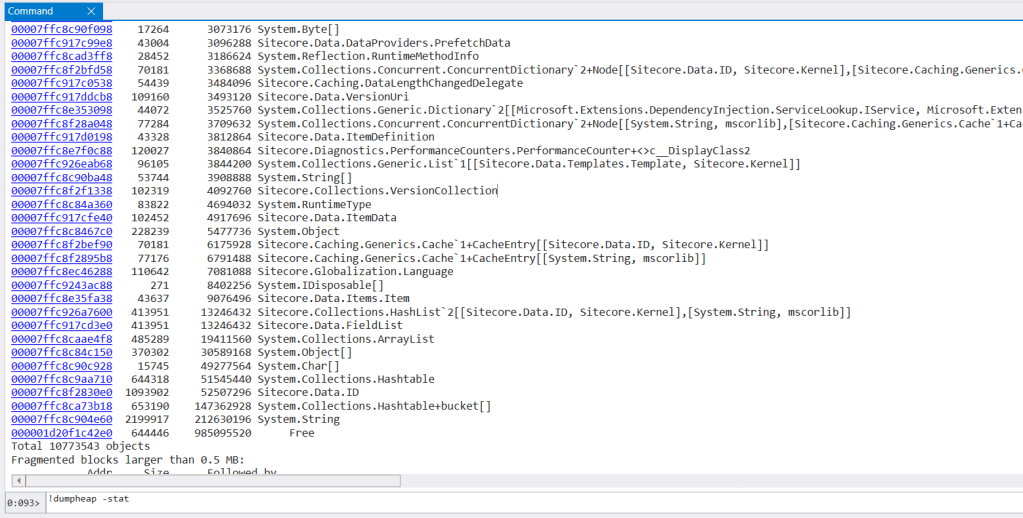Open System.Char[] method table link
The image size is (1023, 518).
(61, 366)
